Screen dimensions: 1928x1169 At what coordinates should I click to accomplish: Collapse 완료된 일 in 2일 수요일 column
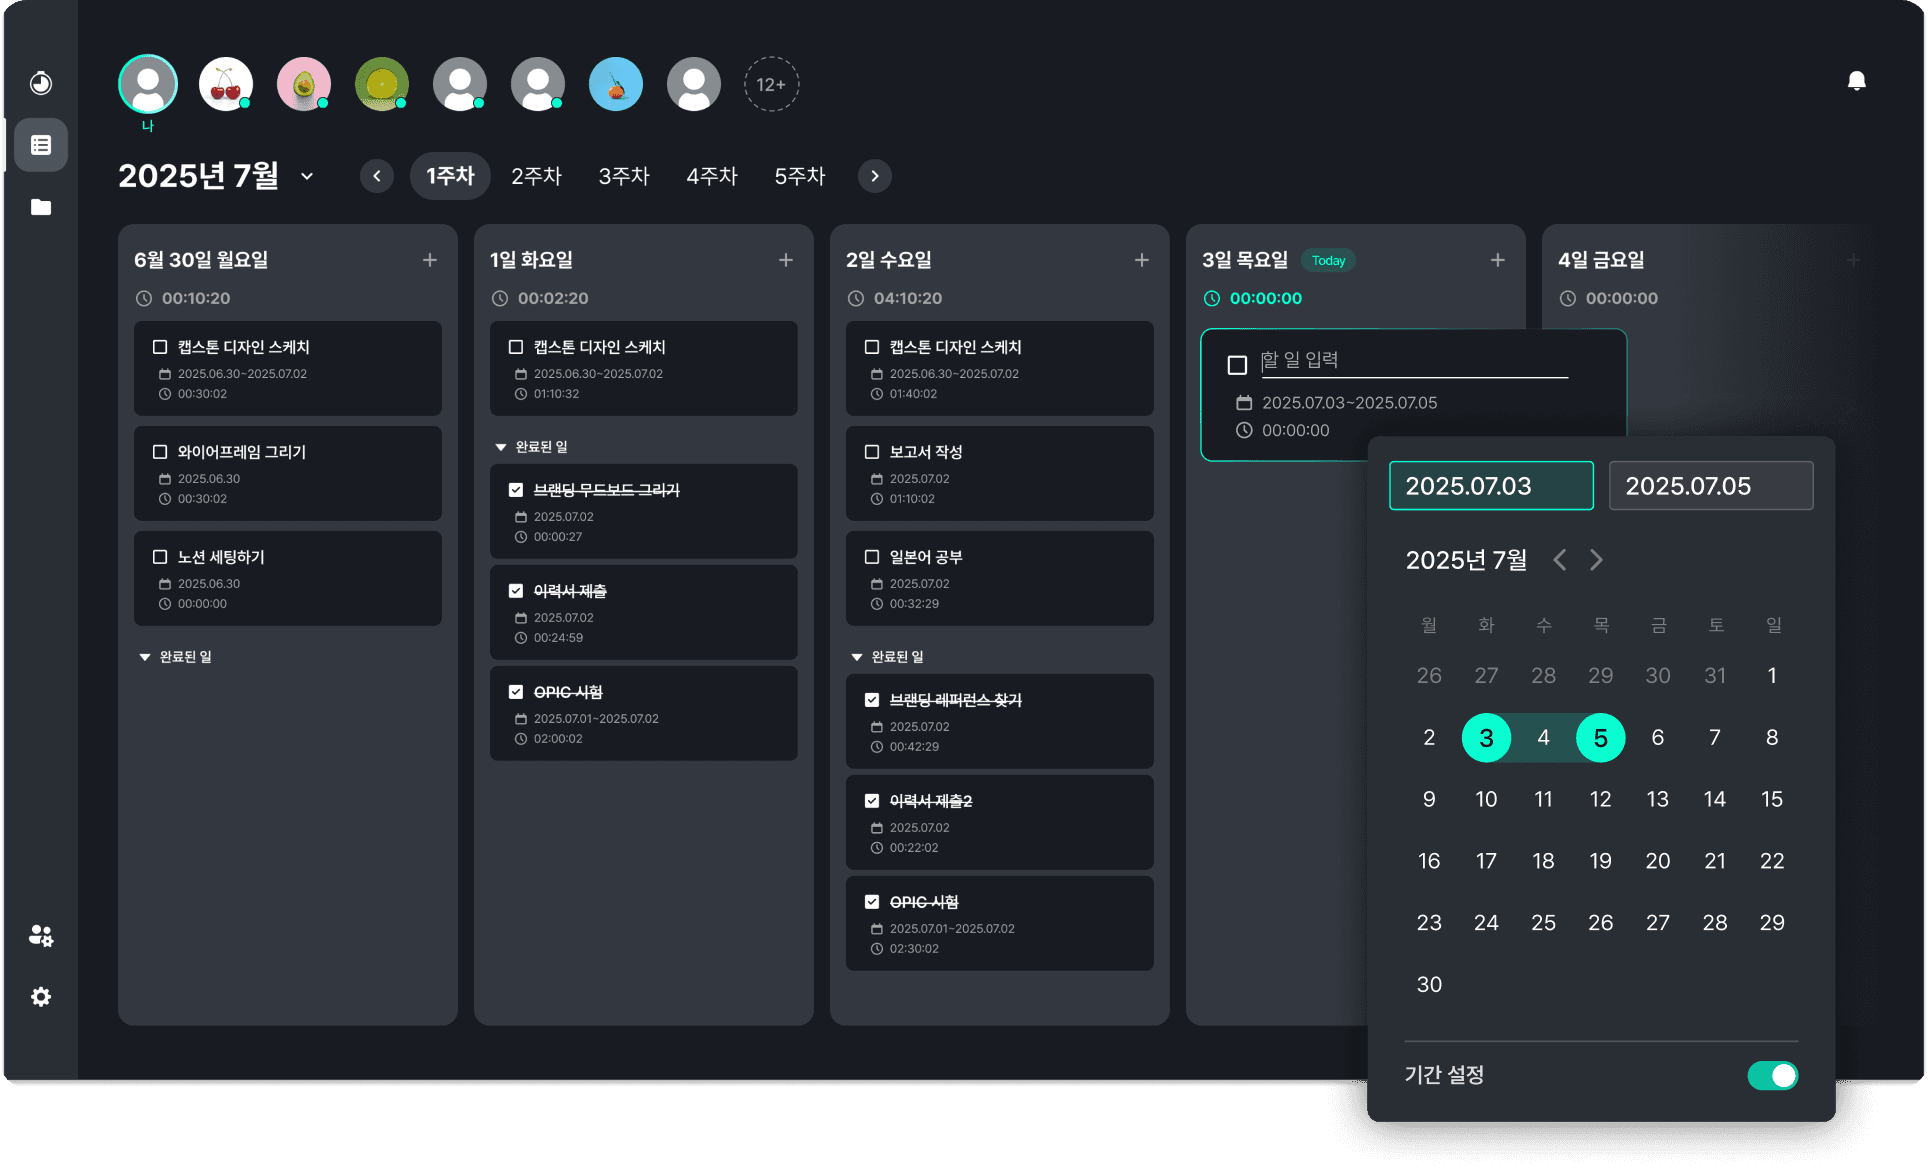tap(857, 657)
